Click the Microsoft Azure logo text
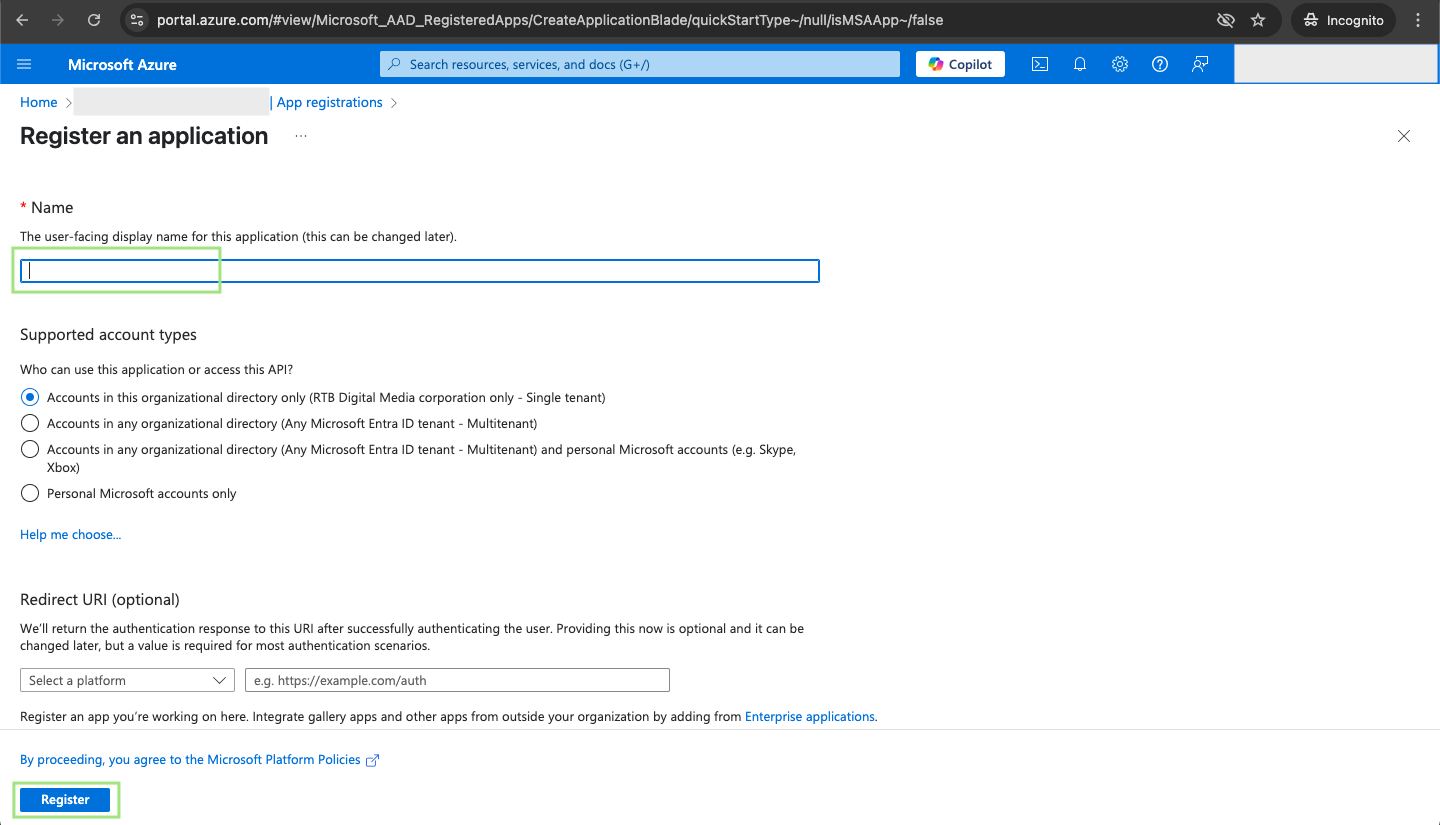This screenshot has height=825, width=1440. click(122, 64)
